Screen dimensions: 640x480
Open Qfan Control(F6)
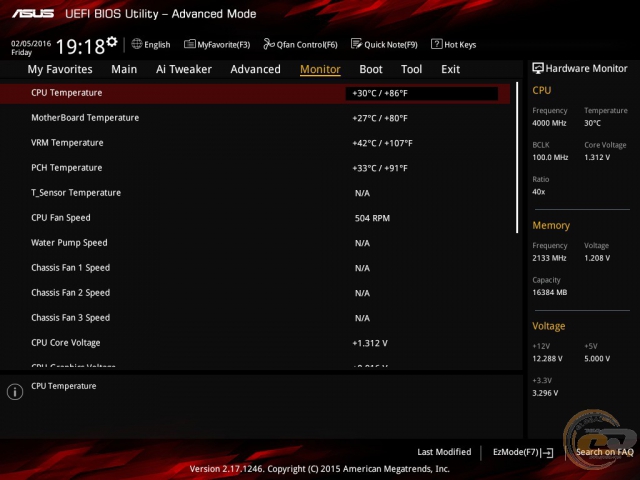coord(307,44)
